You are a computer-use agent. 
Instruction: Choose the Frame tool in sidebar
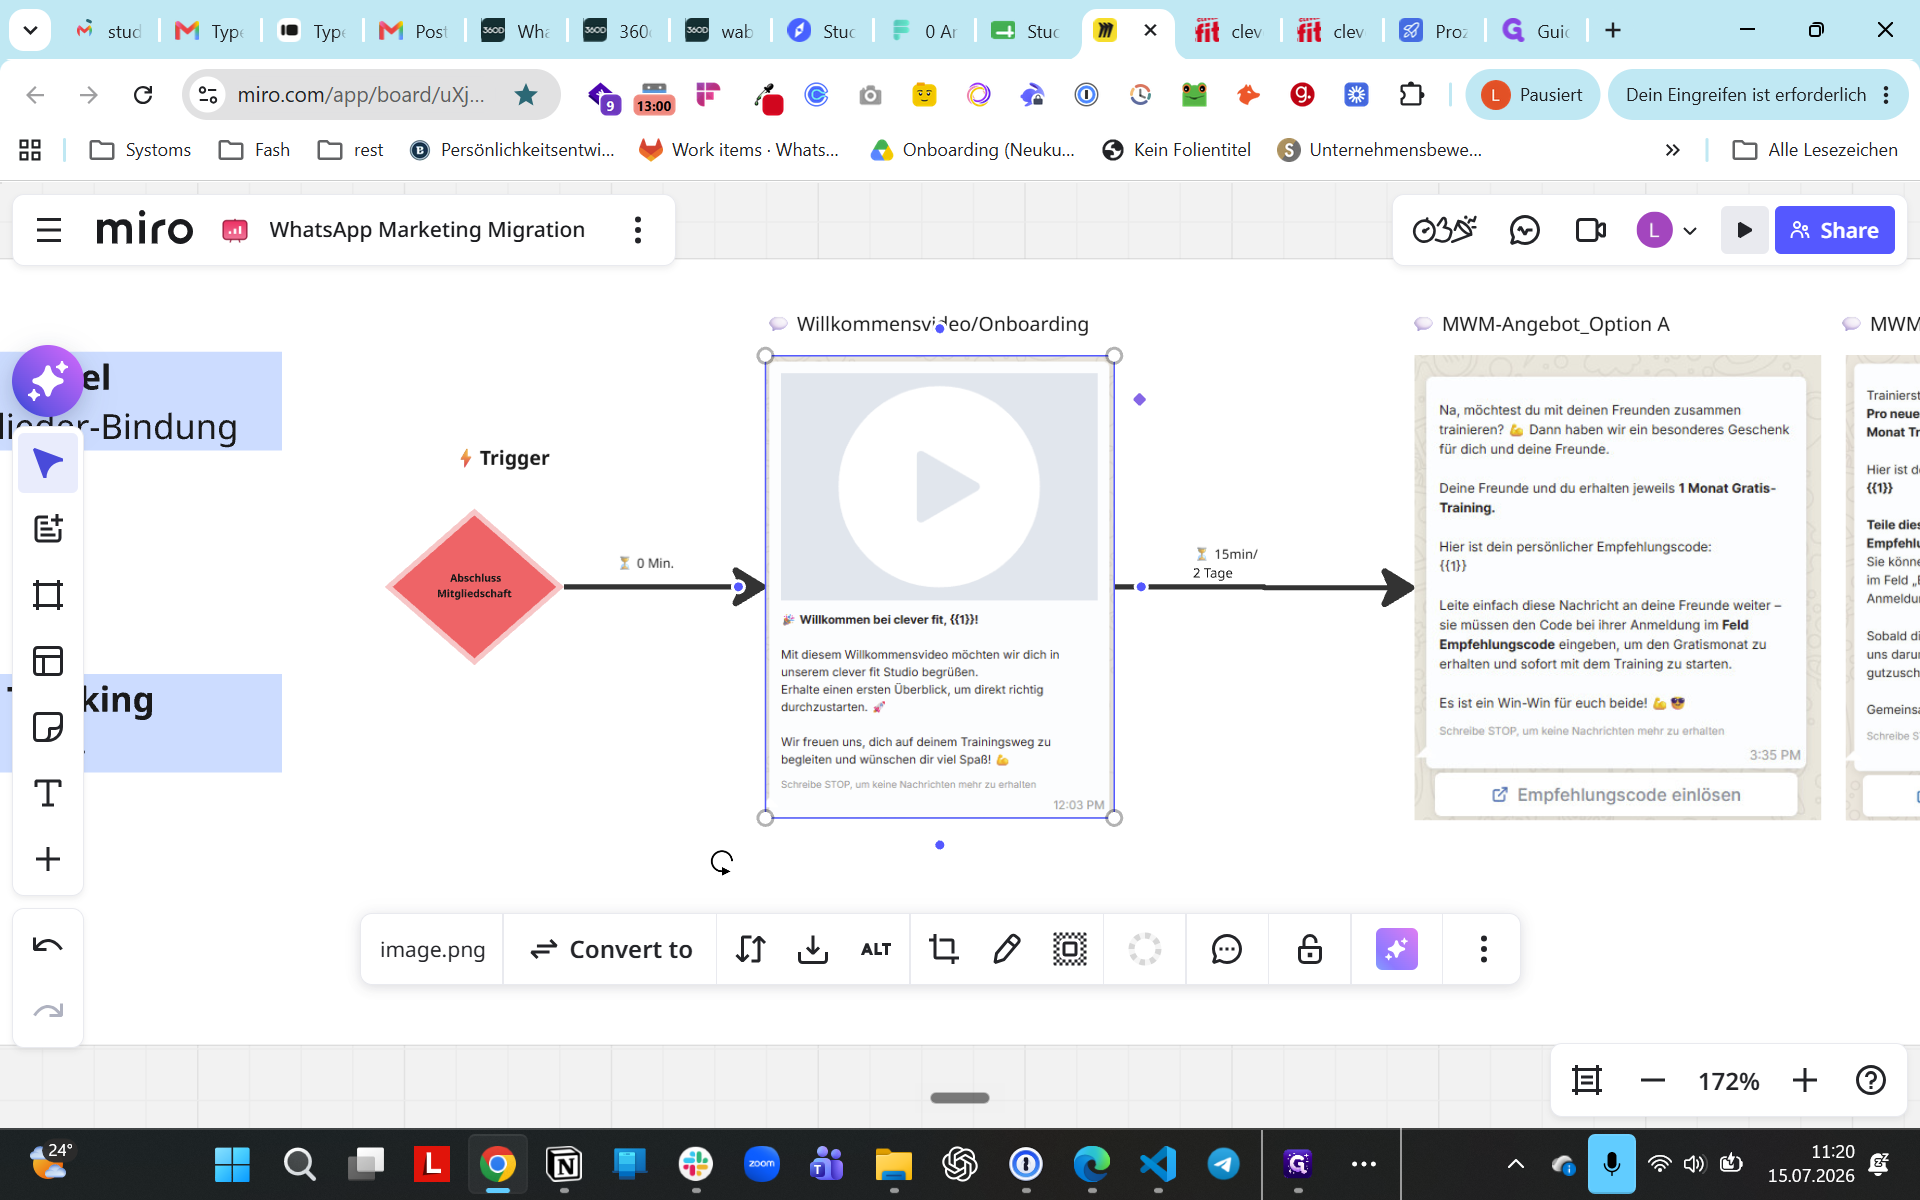click(48, 595)
